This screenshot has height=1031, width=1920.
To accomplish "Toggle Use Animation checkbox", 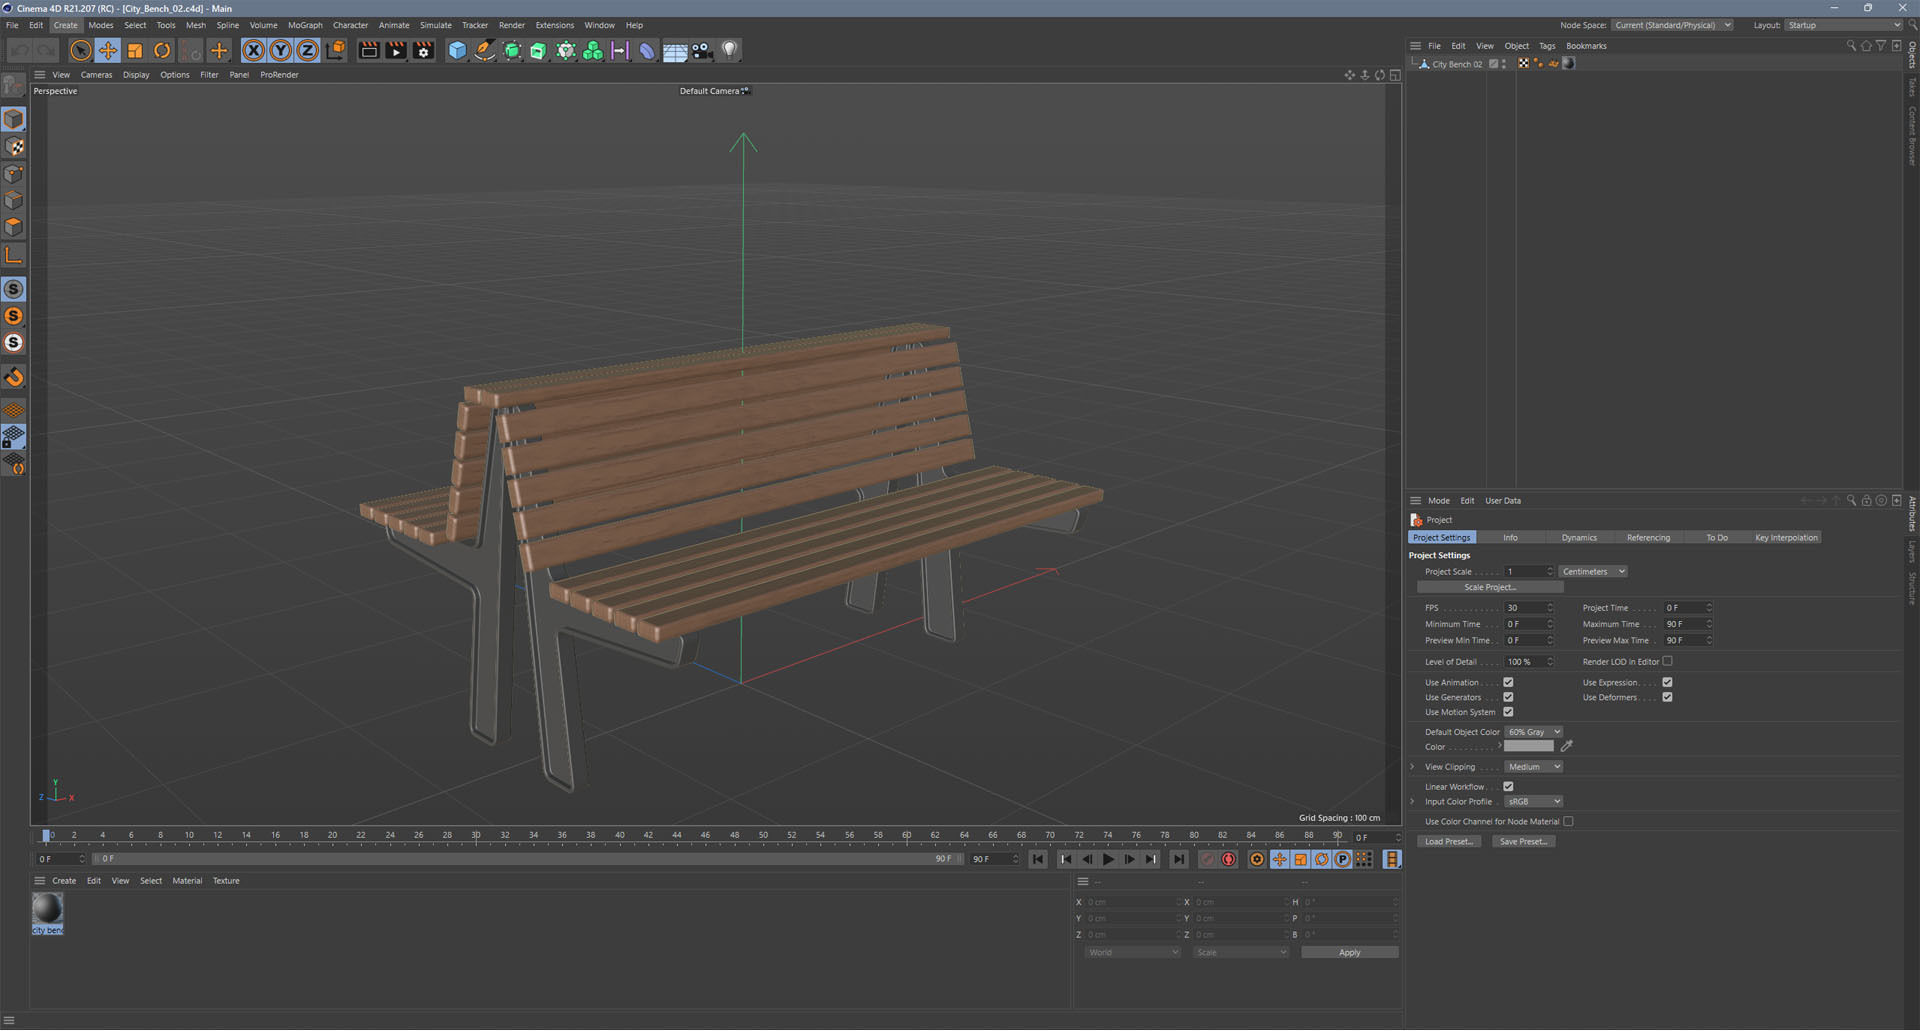I will [x=1508, y=683].
